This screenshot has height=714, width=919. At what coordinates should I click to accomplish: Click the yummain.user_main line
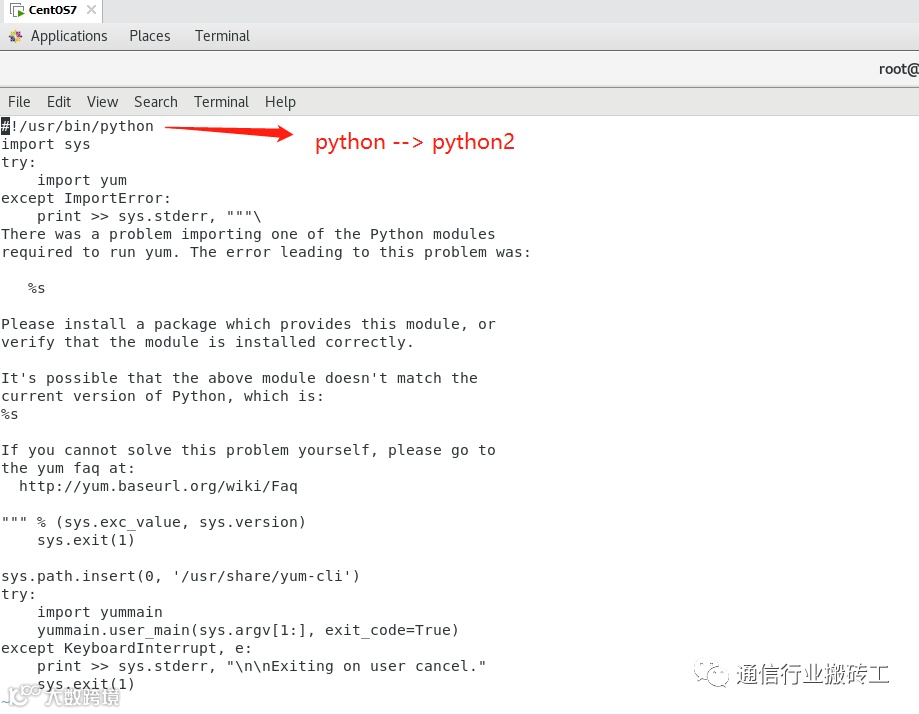tap(248, 630)
